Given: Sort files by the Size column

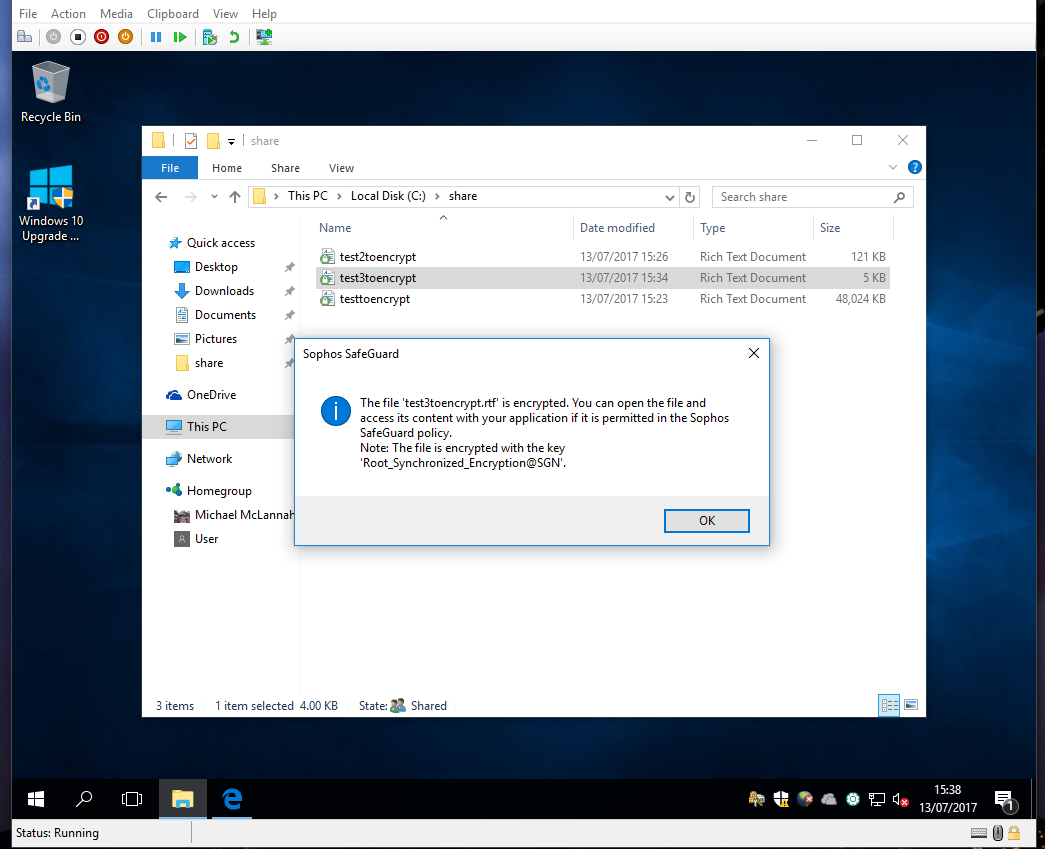Looking at the screenshot, I should point(853,228).
